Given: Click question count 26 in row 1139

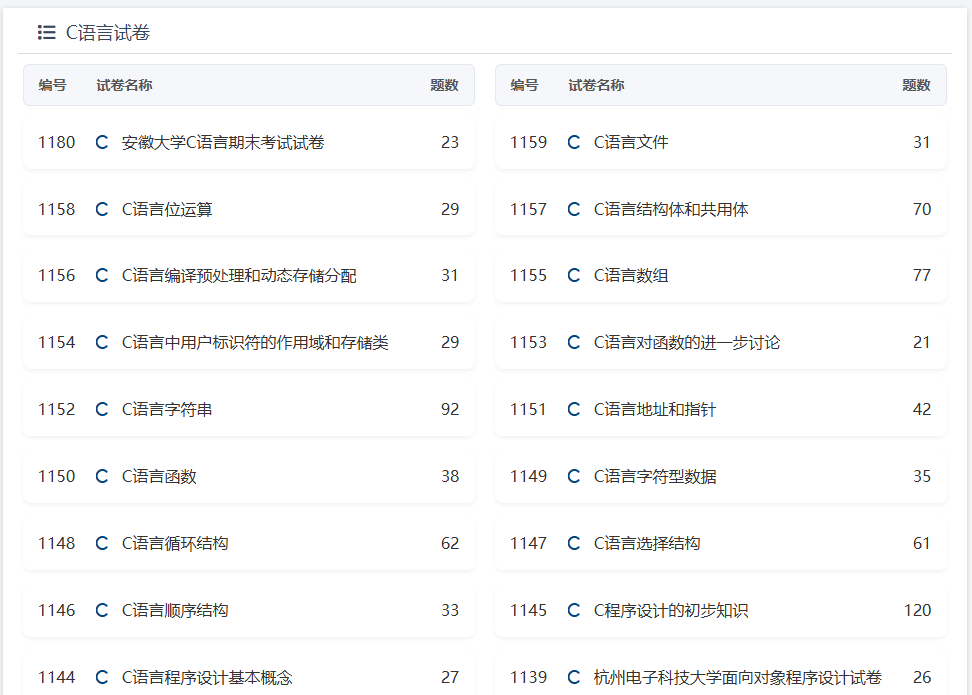Looking at the screenshot, I should coord(922,677).
